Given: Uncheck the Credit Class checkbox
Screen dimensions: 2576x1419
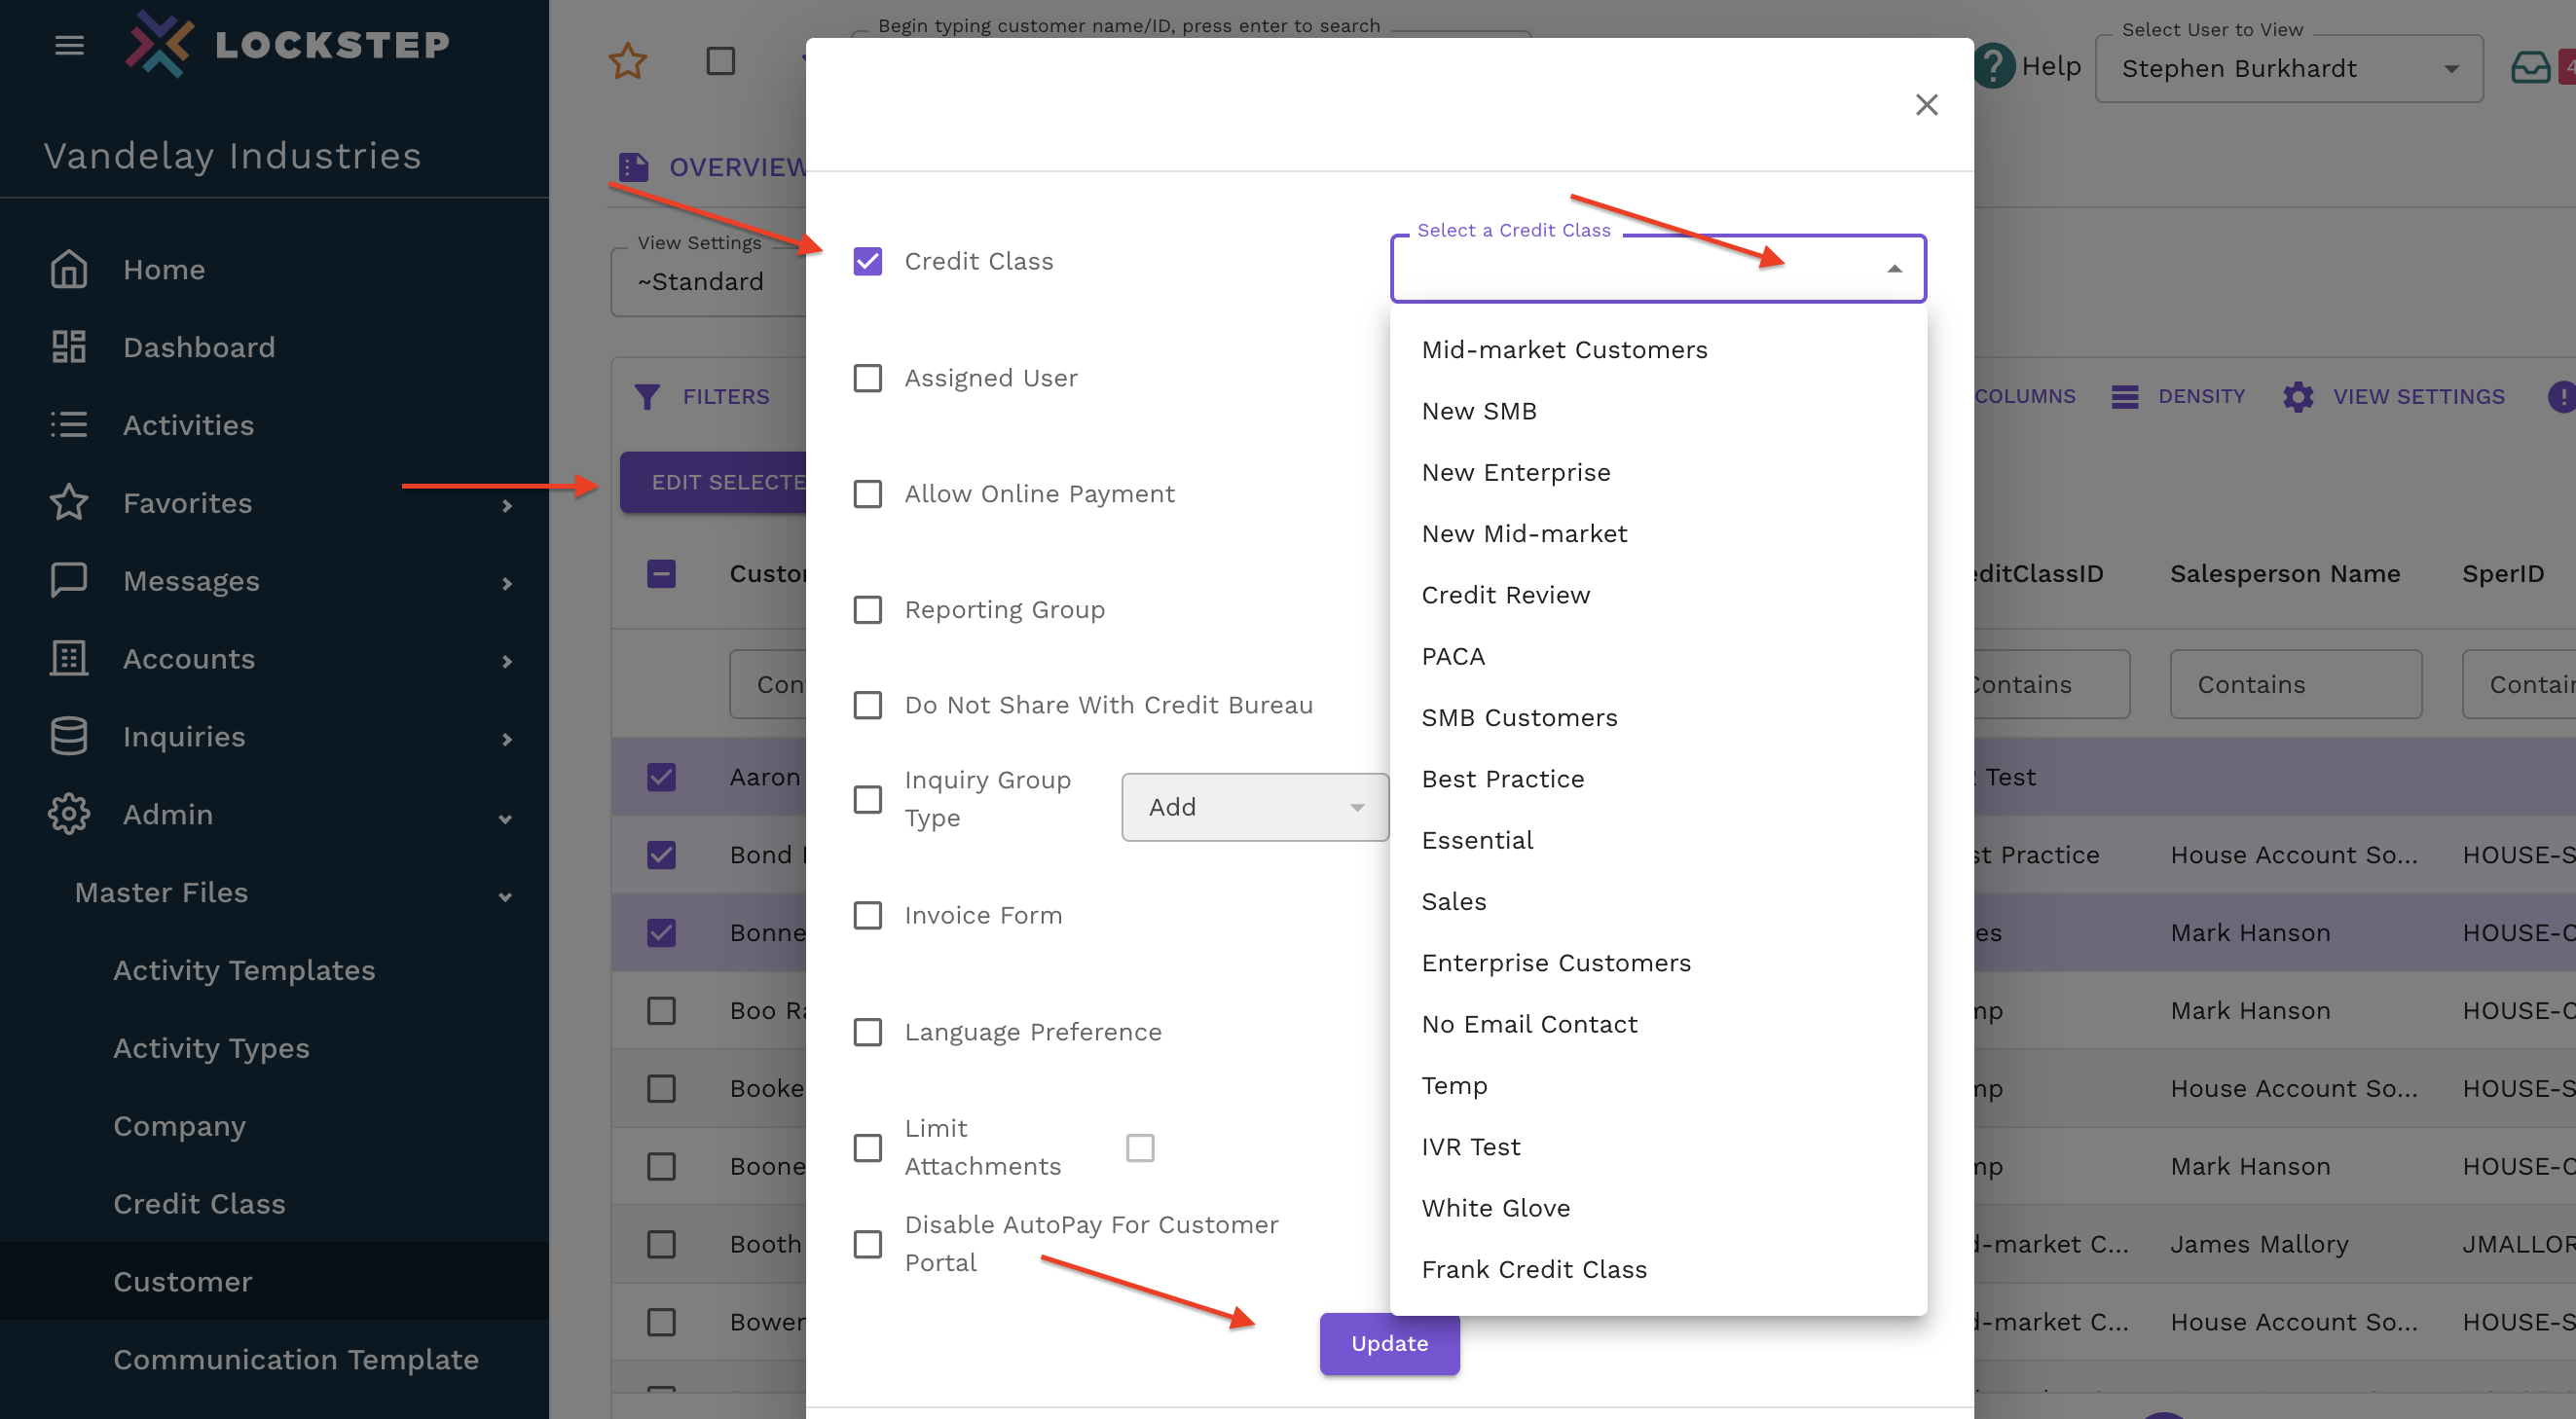Looking at the screenshot, I should pyautogui.click(x=867, y=261).
